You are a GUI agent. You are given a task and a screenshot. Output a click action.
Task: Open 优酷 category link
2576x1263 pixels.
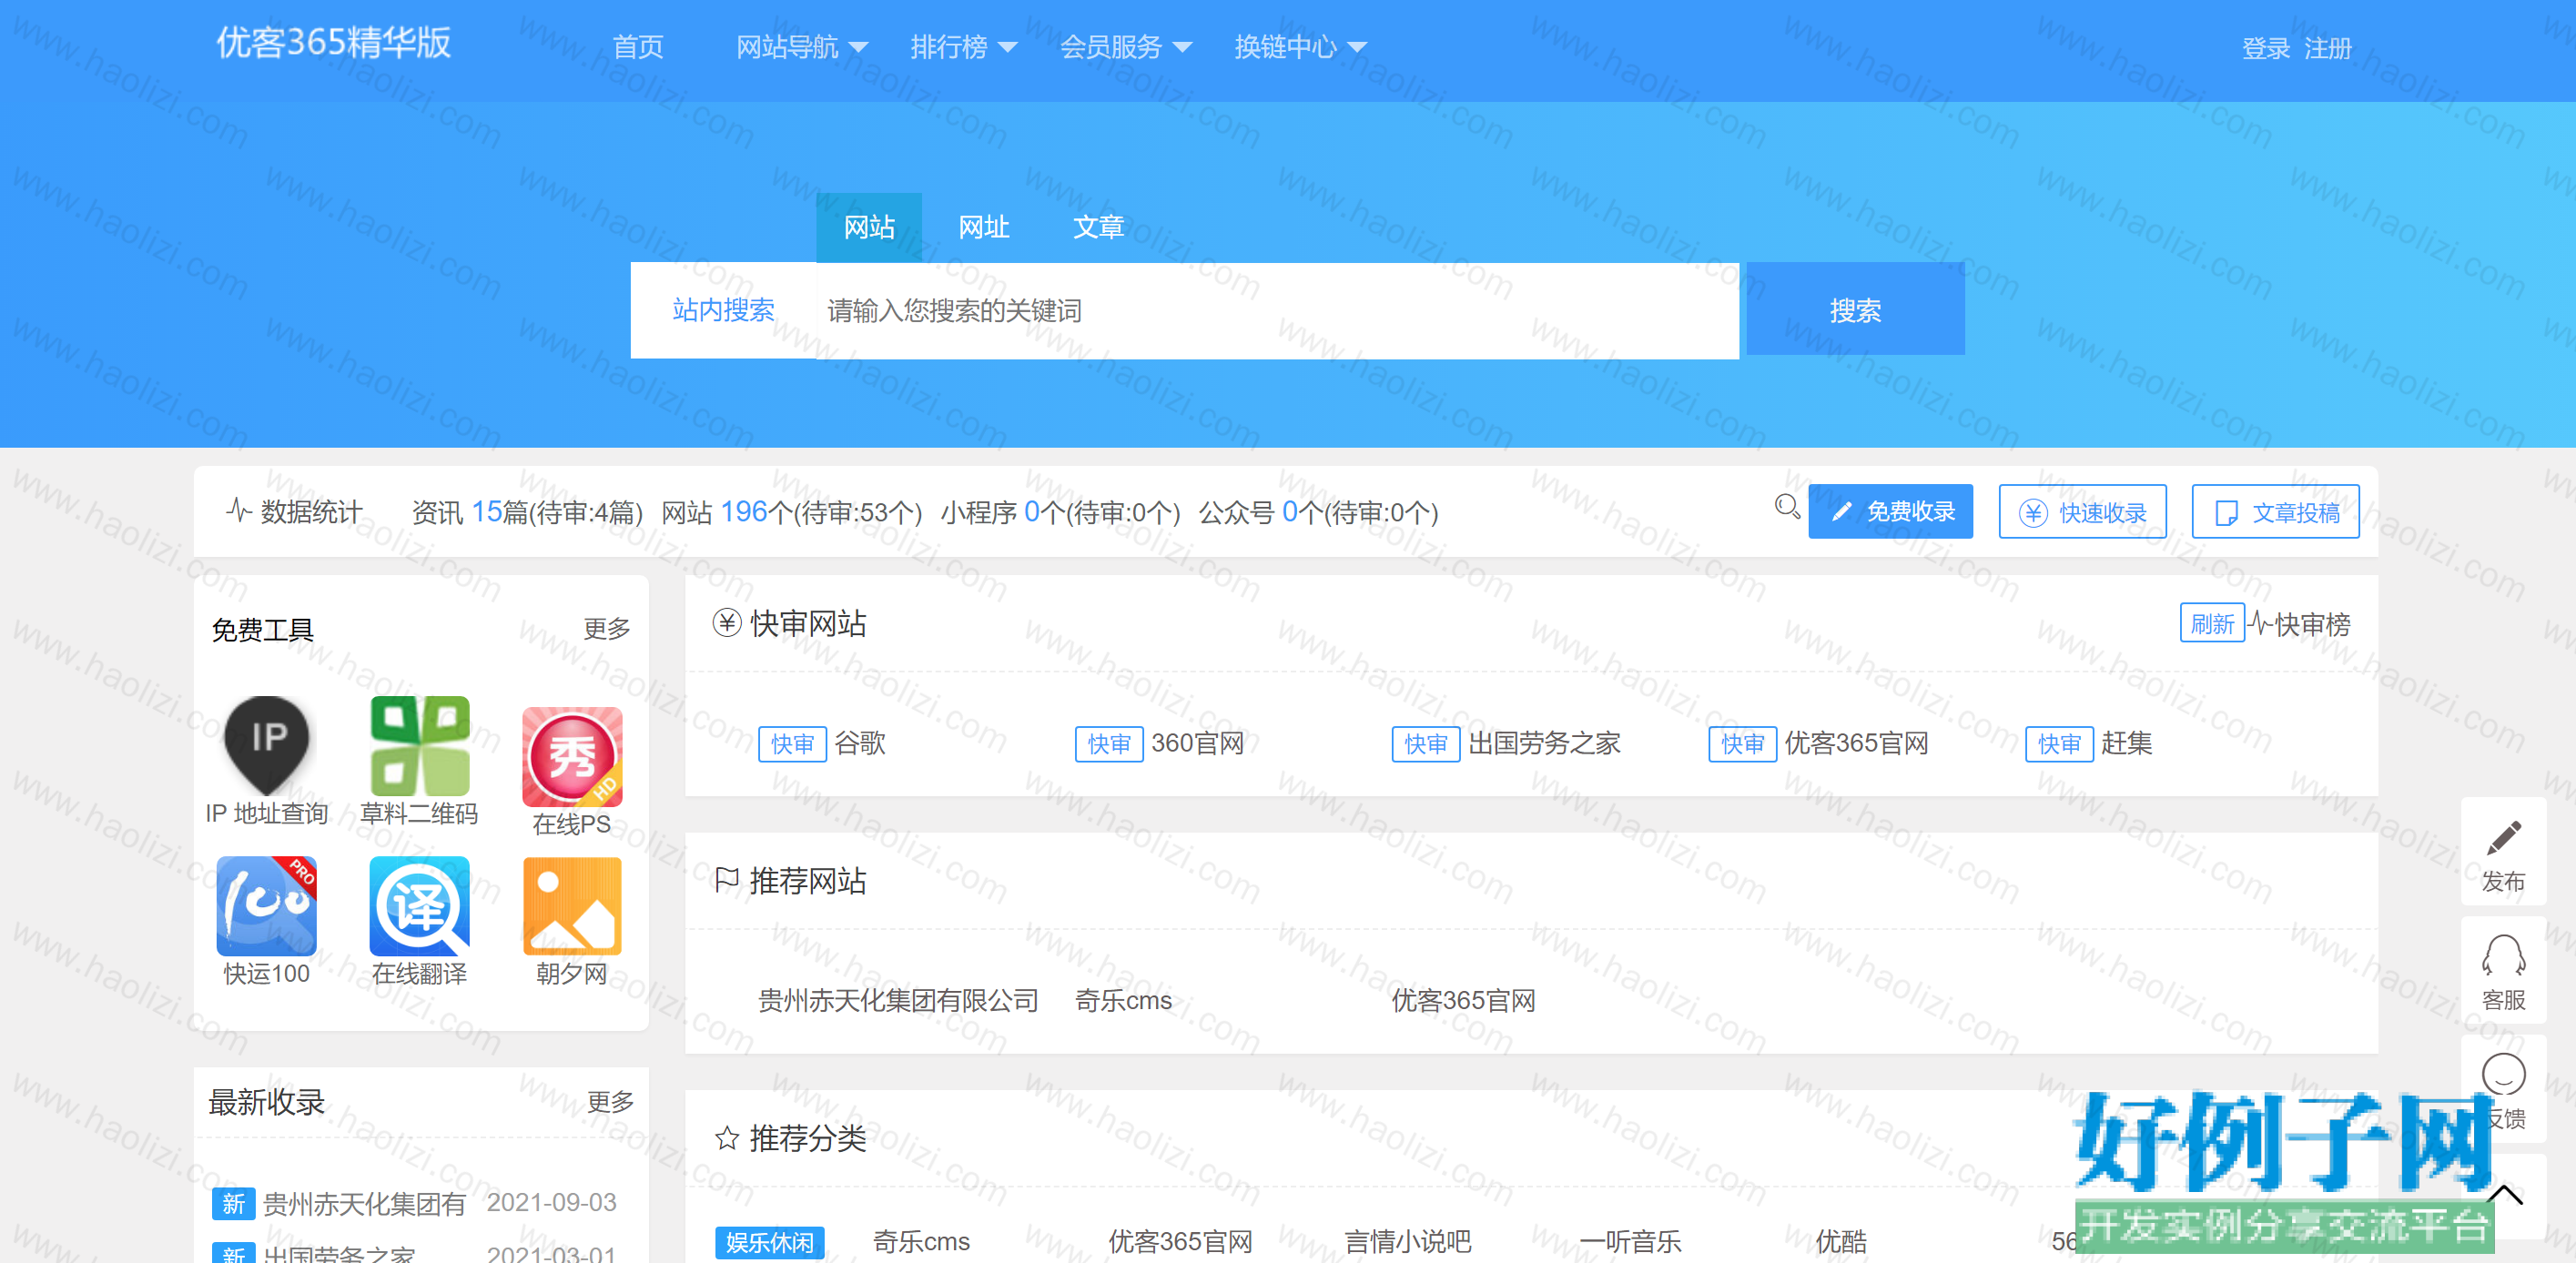(1841, 1242)
